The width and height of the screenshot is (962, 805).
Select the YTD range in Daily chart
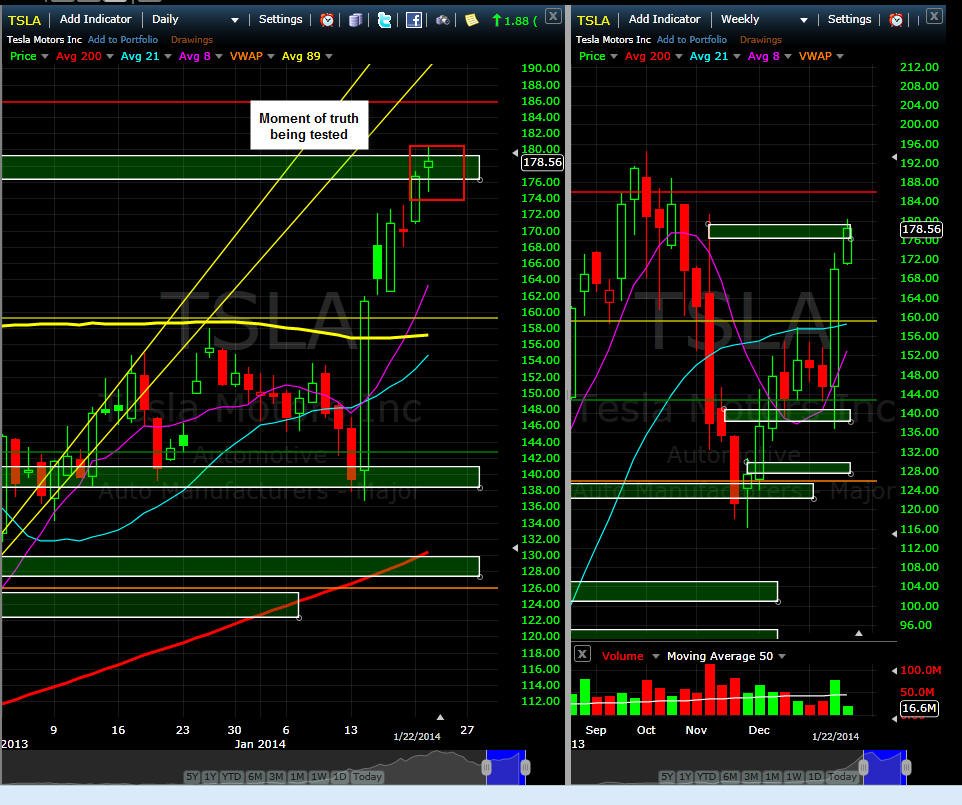(231, 777)
